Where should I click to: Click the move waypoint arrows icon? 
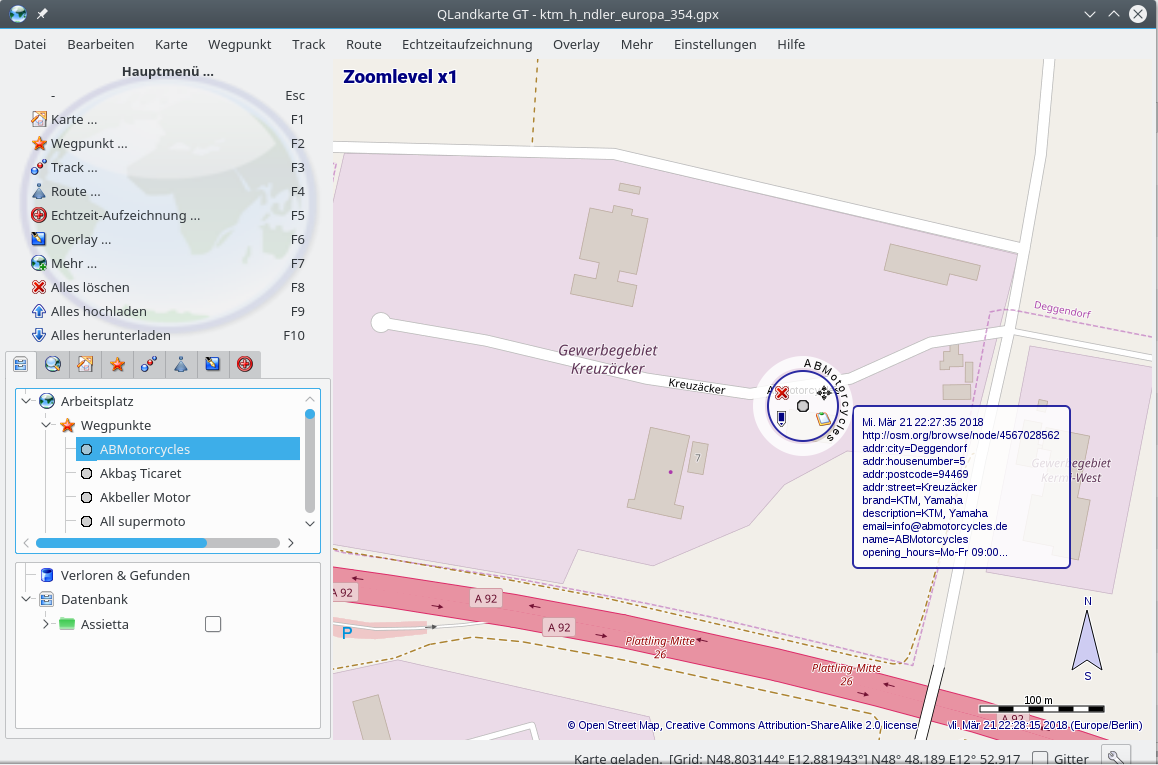(824, 393)
